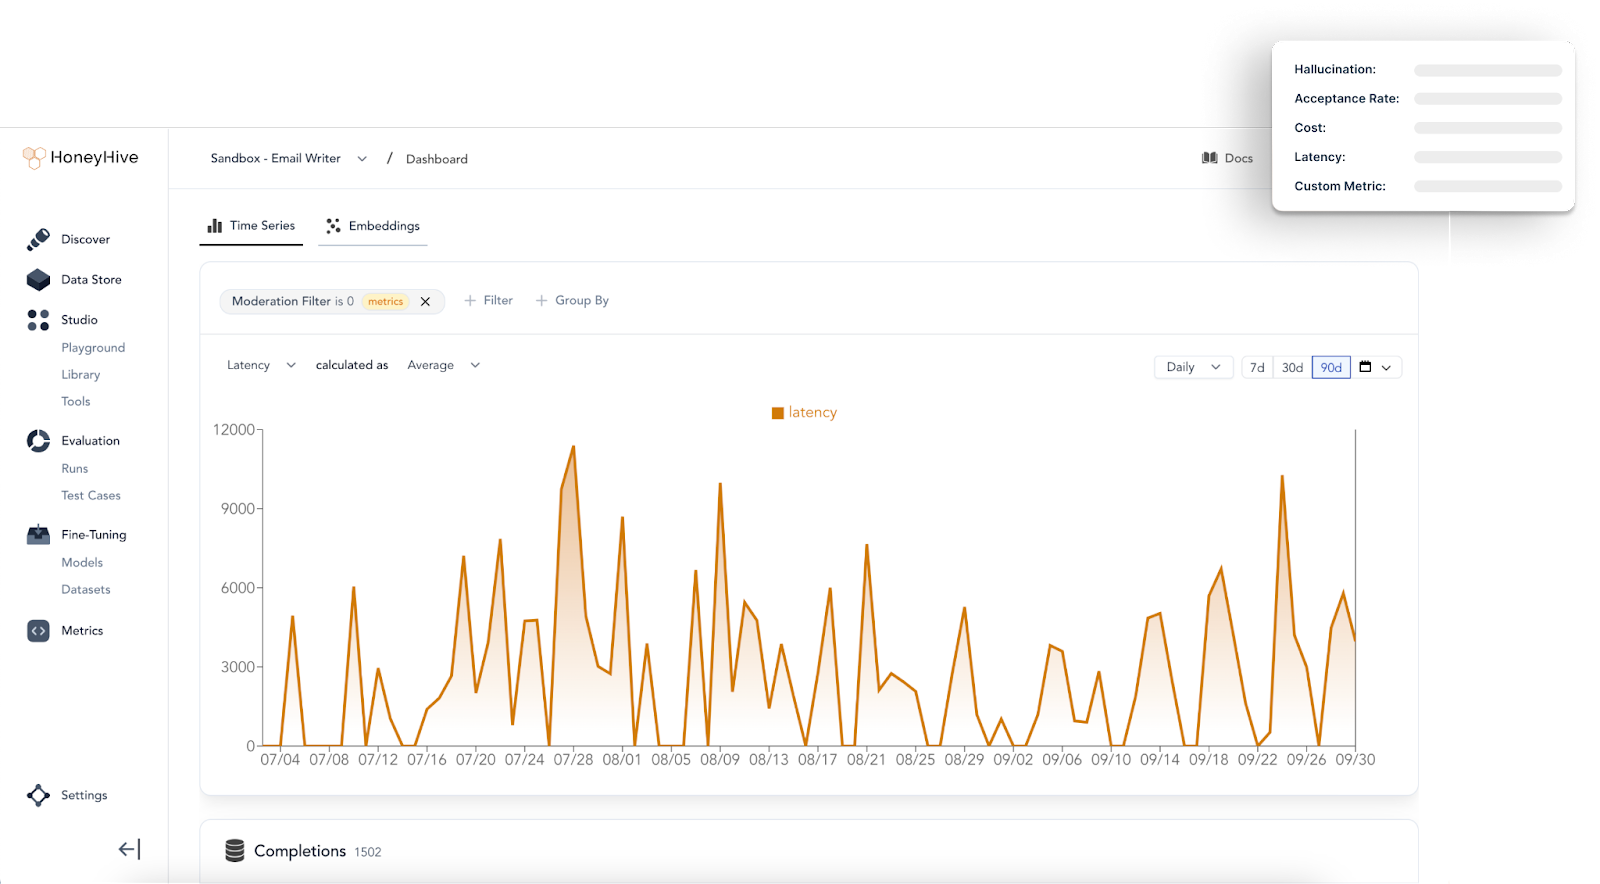Image resolution: width=1600 pixels, height=884 pixels.
Task: Click the Completions 1502 heading
Action: click(317, 851)
